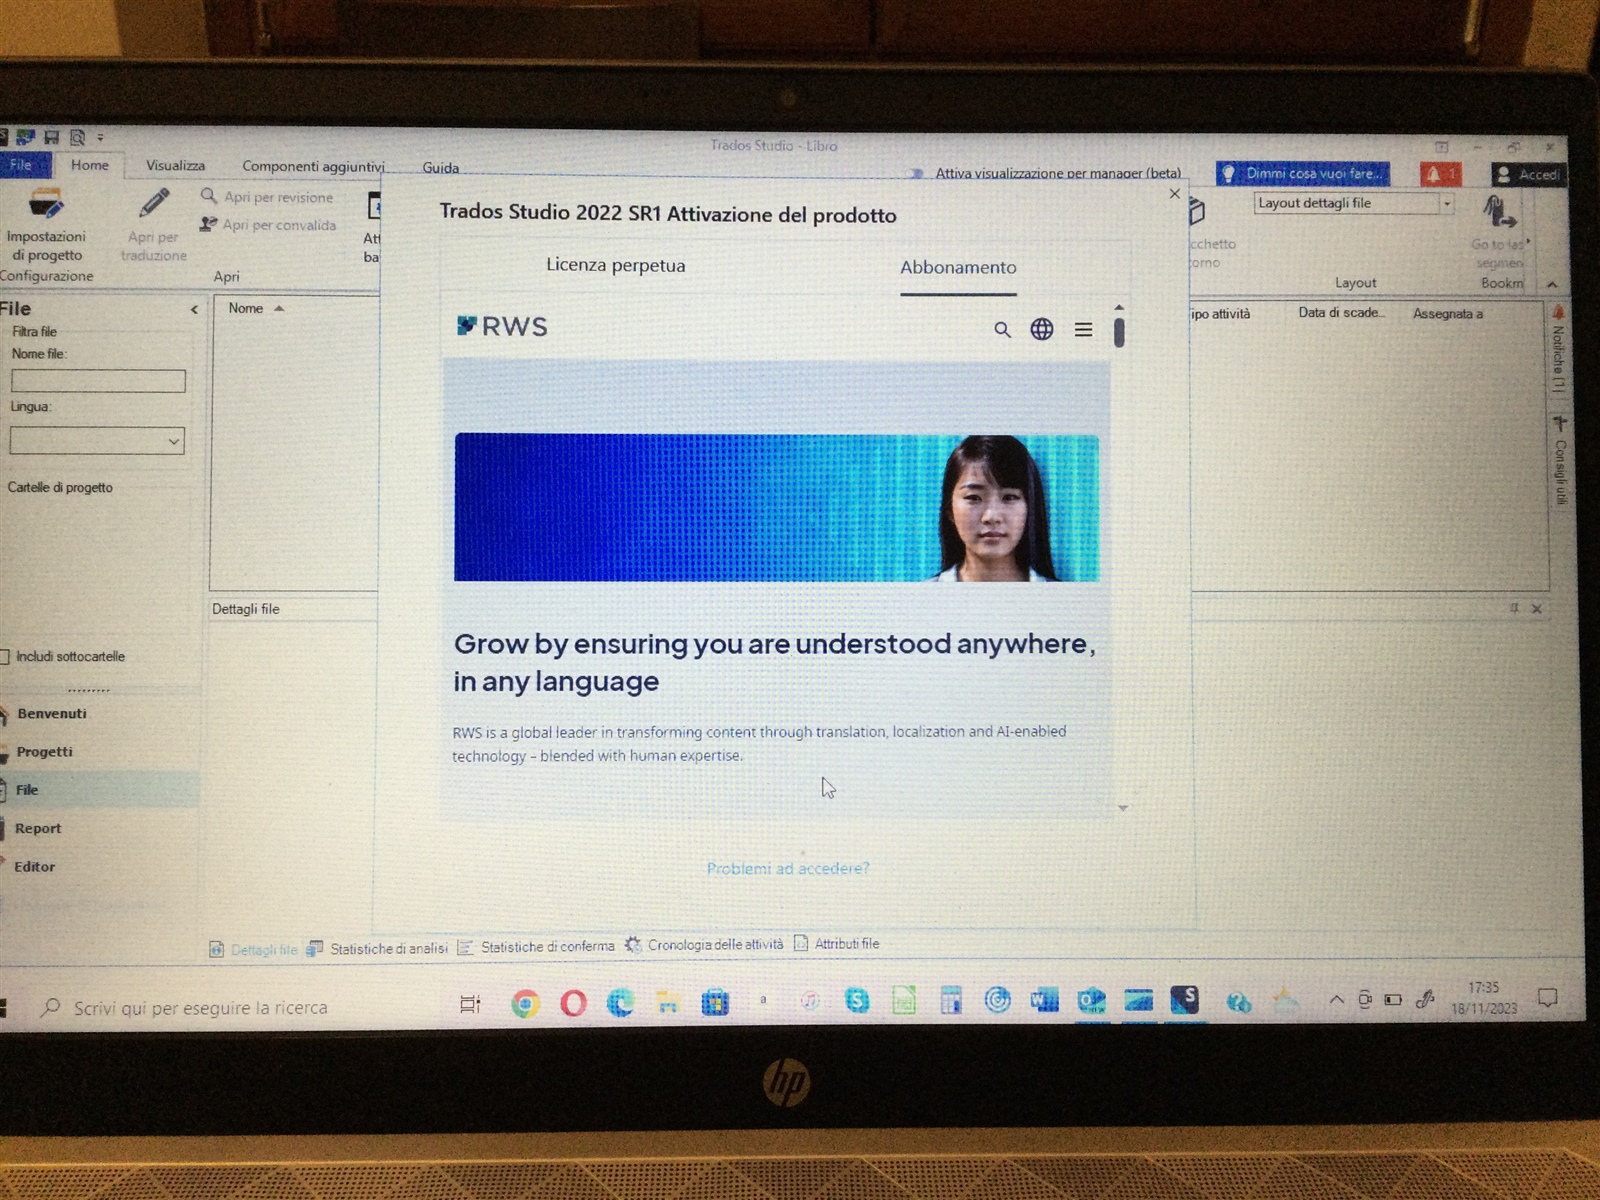Open Apri per revisione with magnifier icon
The height and width of the screenshot is (1200, 1600).
coord(208,196)
